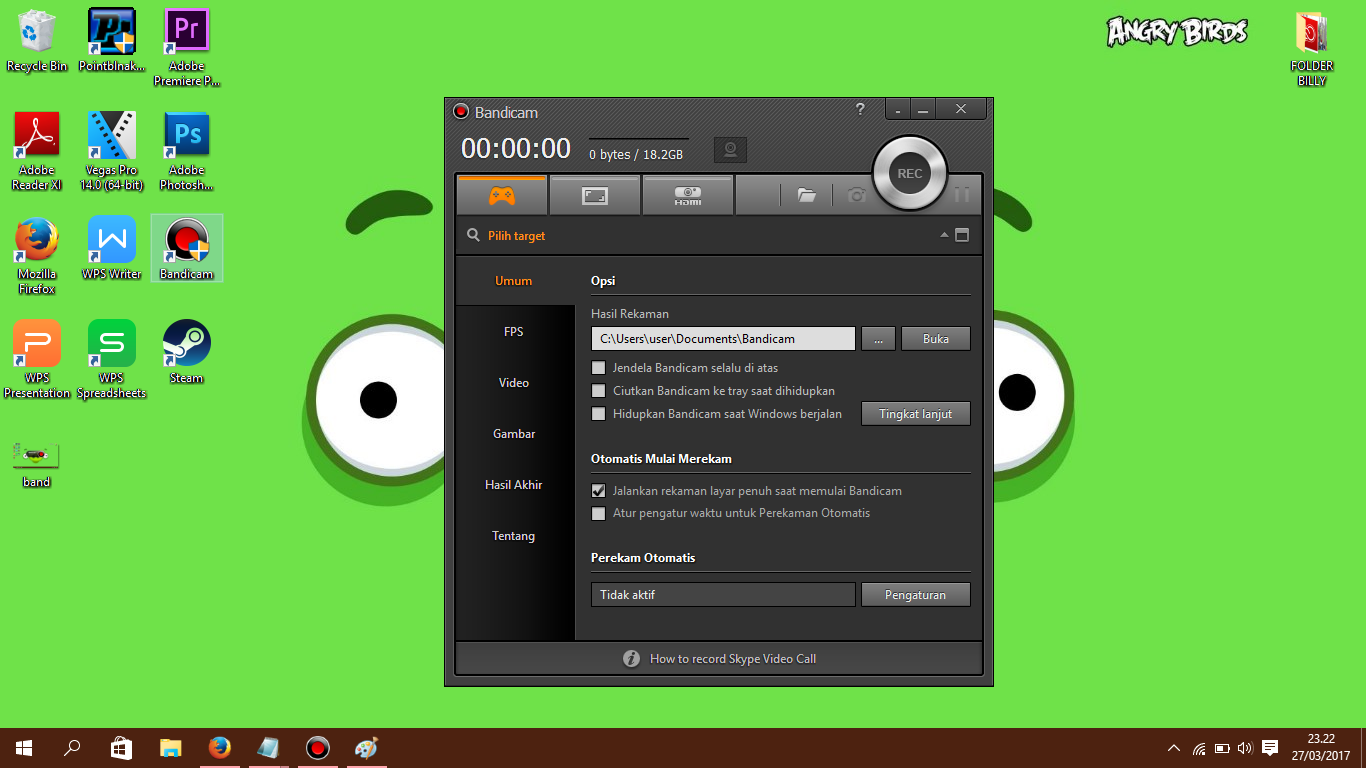The image size is (1366, 768).
Task: Start recording with the REC button
Action: tap(909, 173)
